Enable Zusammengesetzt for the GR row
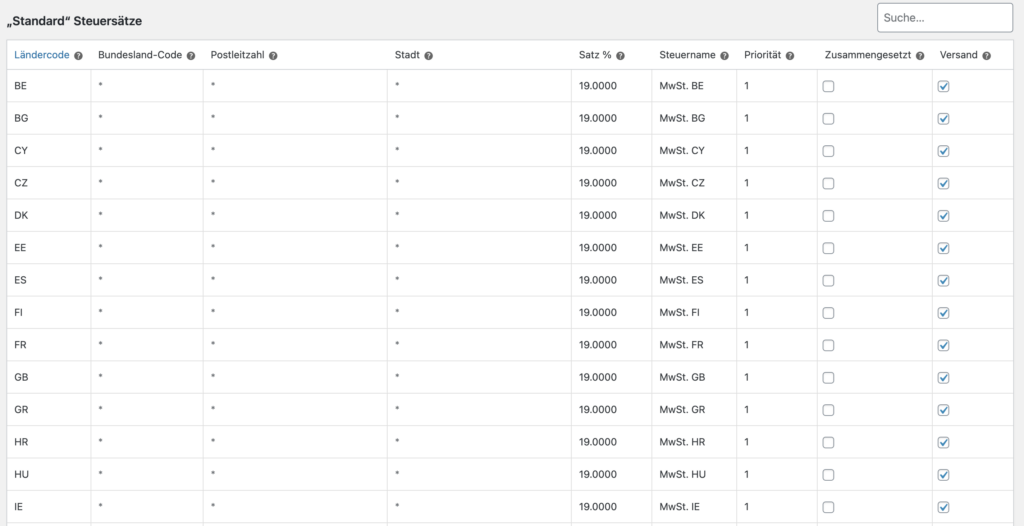Image resolution: width=1024 pixels, height=526 pixels. tap(828, 410)
